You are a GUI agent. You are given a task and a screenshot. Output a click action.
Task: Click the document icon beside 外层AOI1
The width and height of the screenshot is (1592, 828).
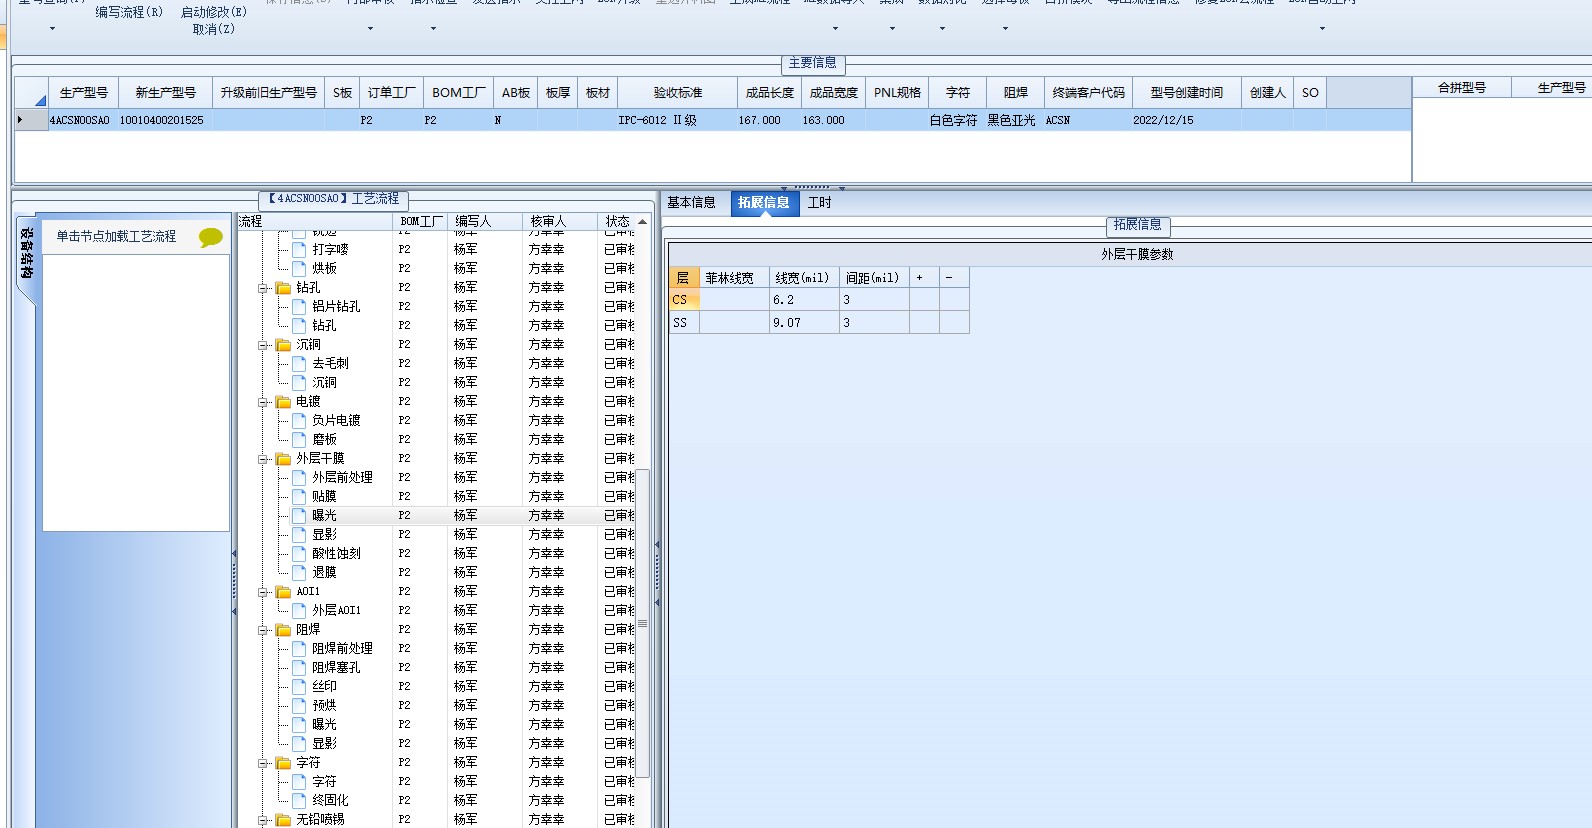point(299,610)
